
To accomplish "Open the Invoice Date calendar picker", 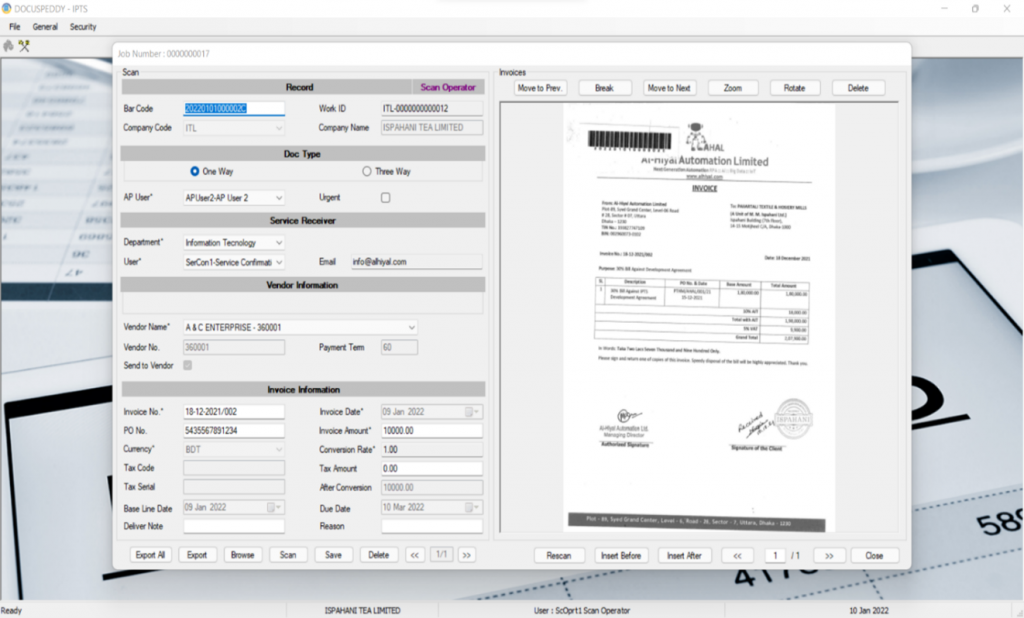I will click(470, 411).
